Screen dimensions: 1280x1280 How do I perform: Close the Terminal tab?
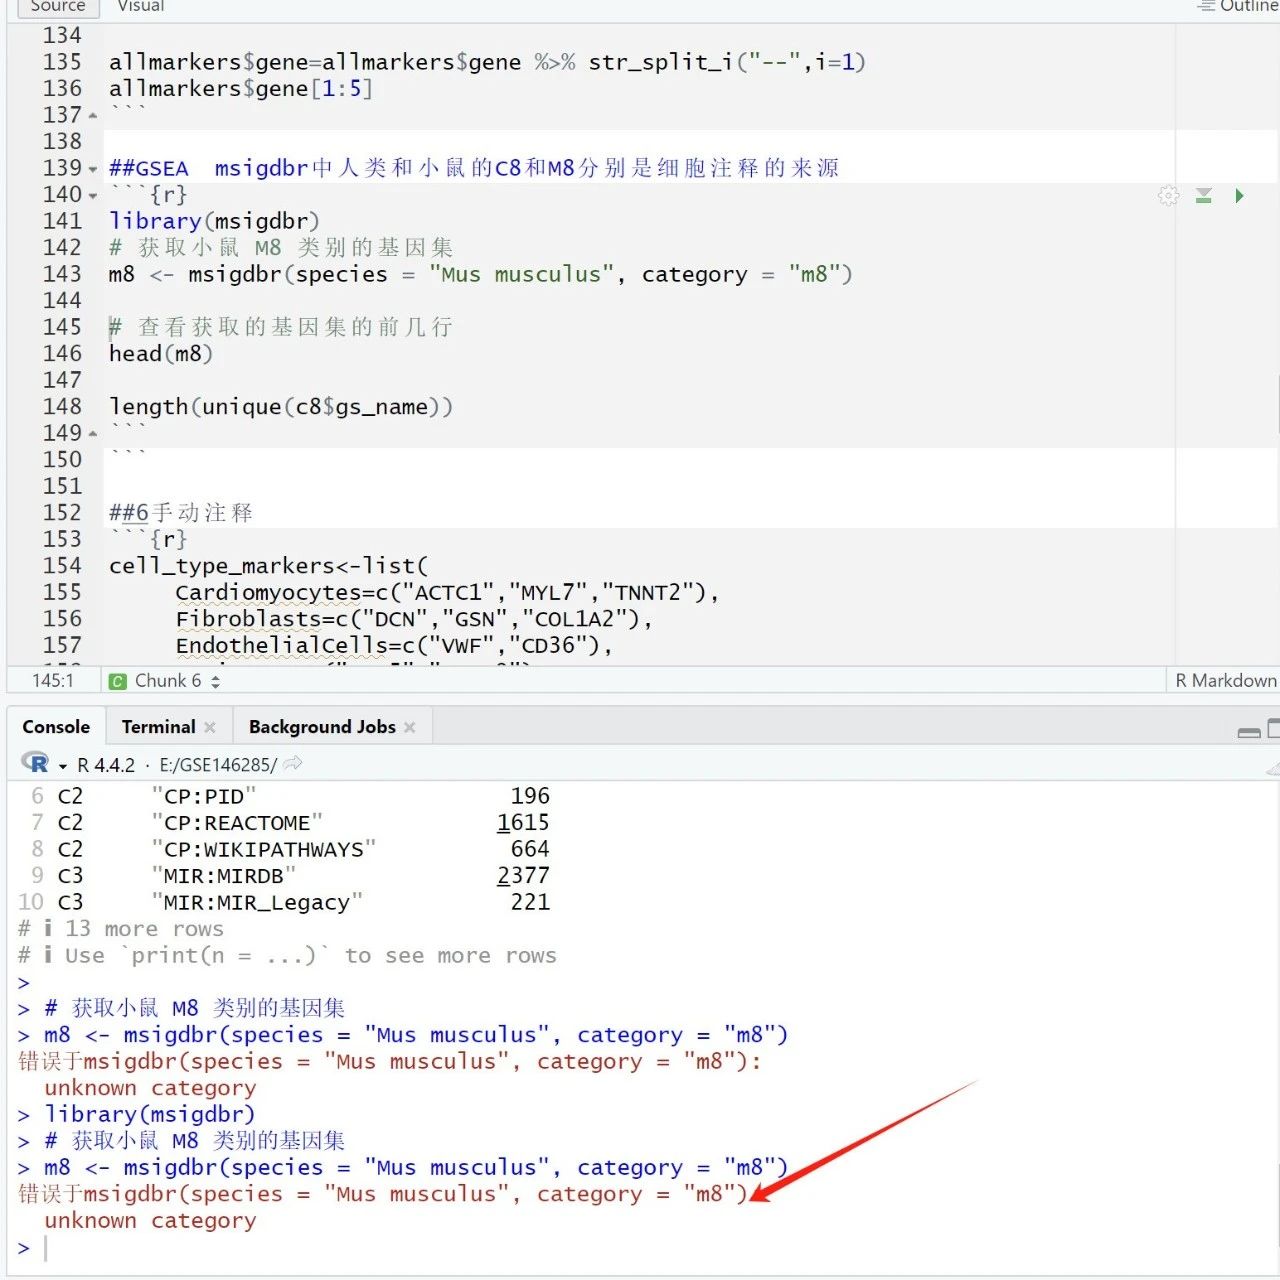click(210, 727)
